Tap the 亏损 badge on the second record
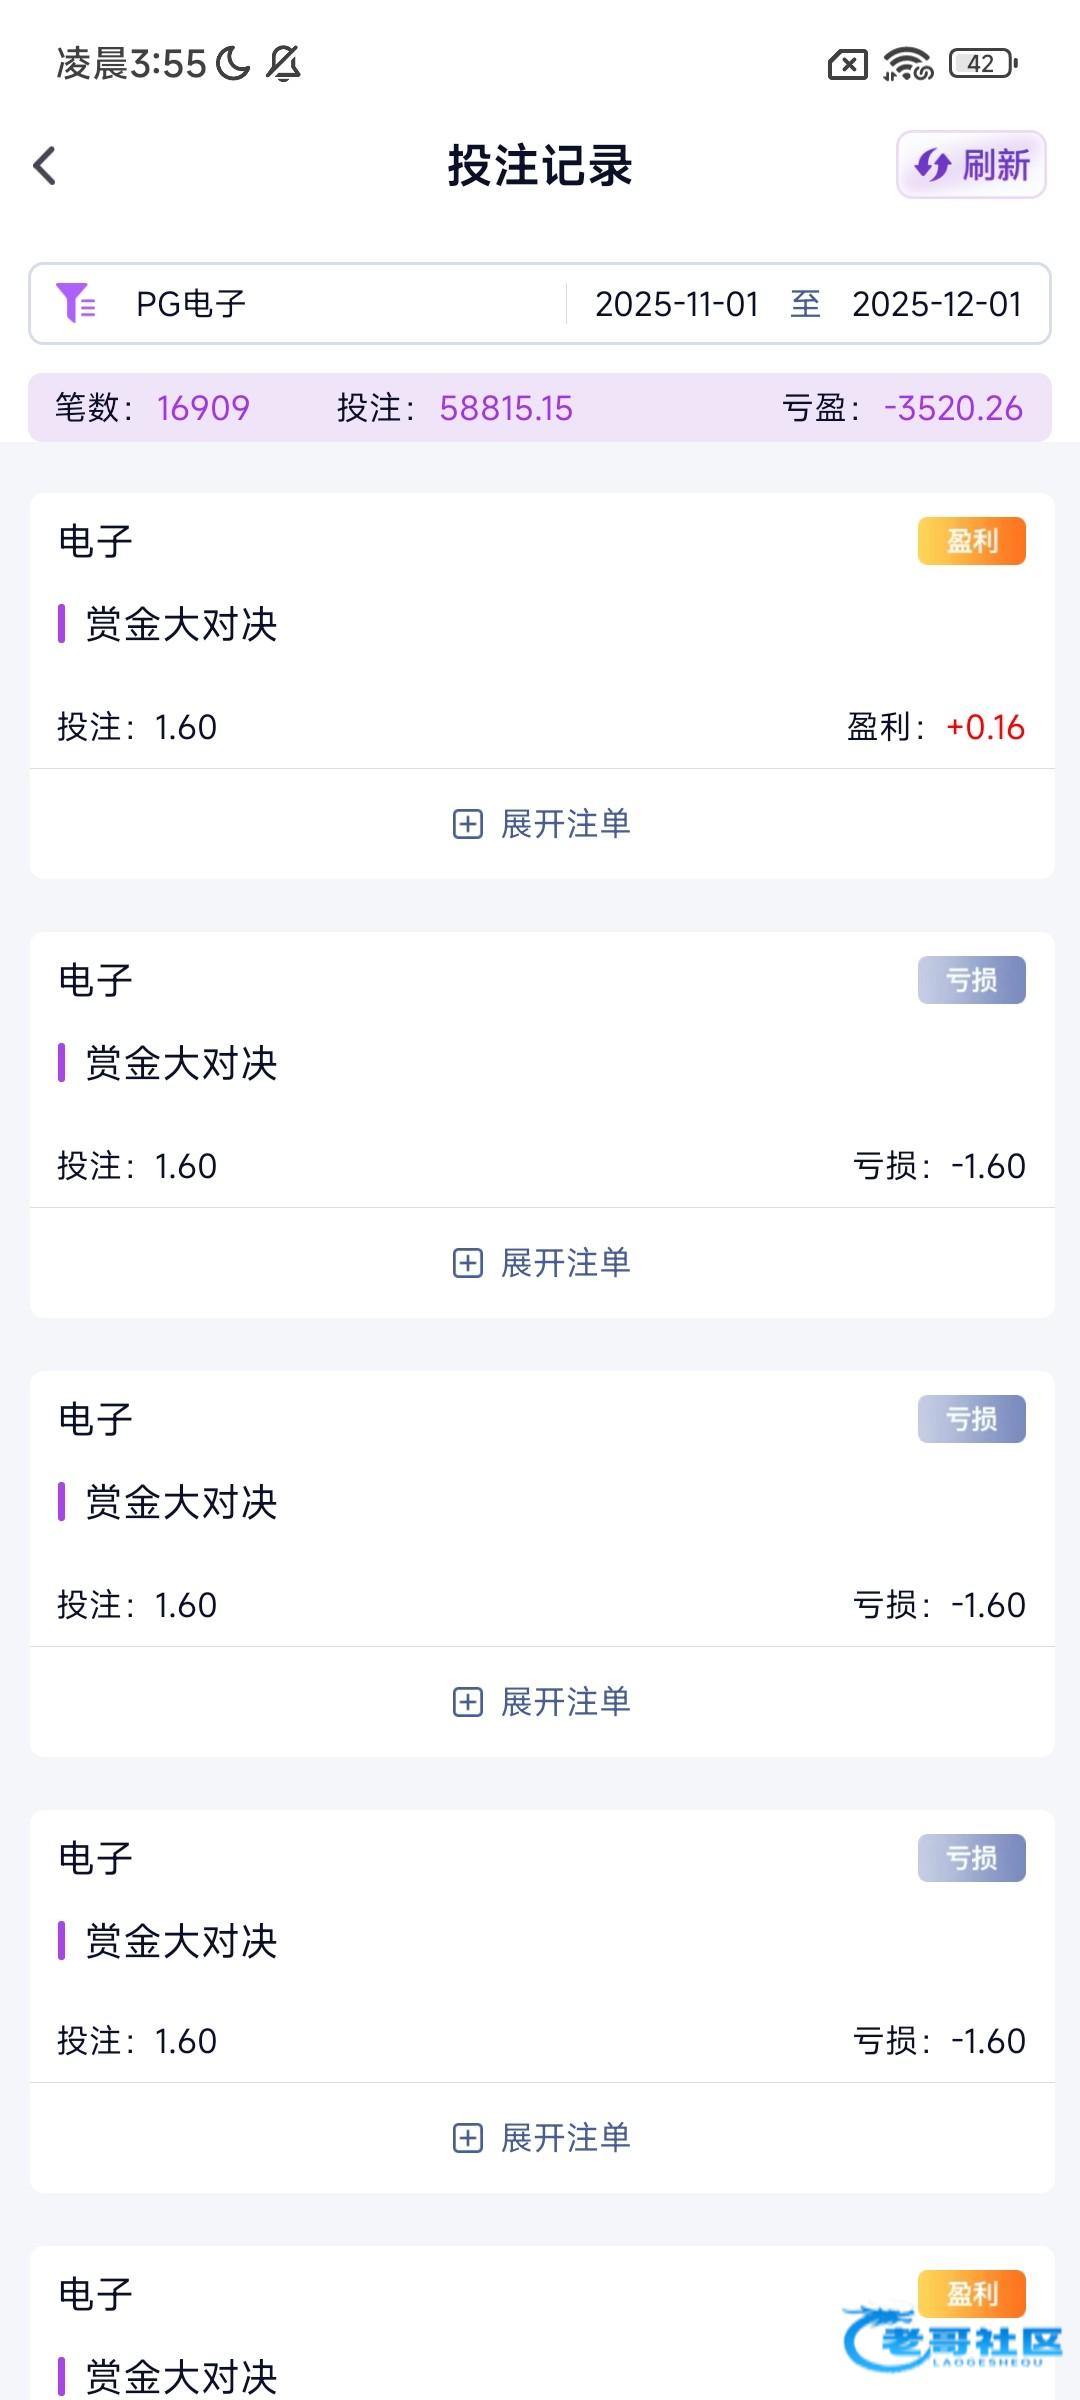This screenshot has width=1080, height=2400. click(971, 980)
